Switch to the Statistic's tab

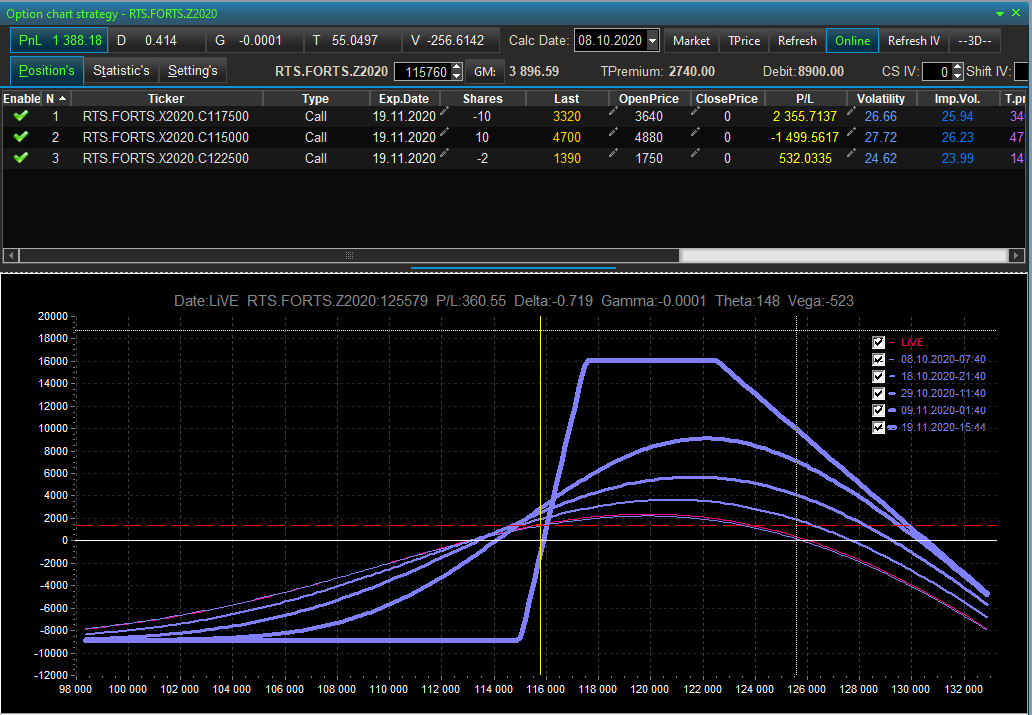(x=121, y=71)
